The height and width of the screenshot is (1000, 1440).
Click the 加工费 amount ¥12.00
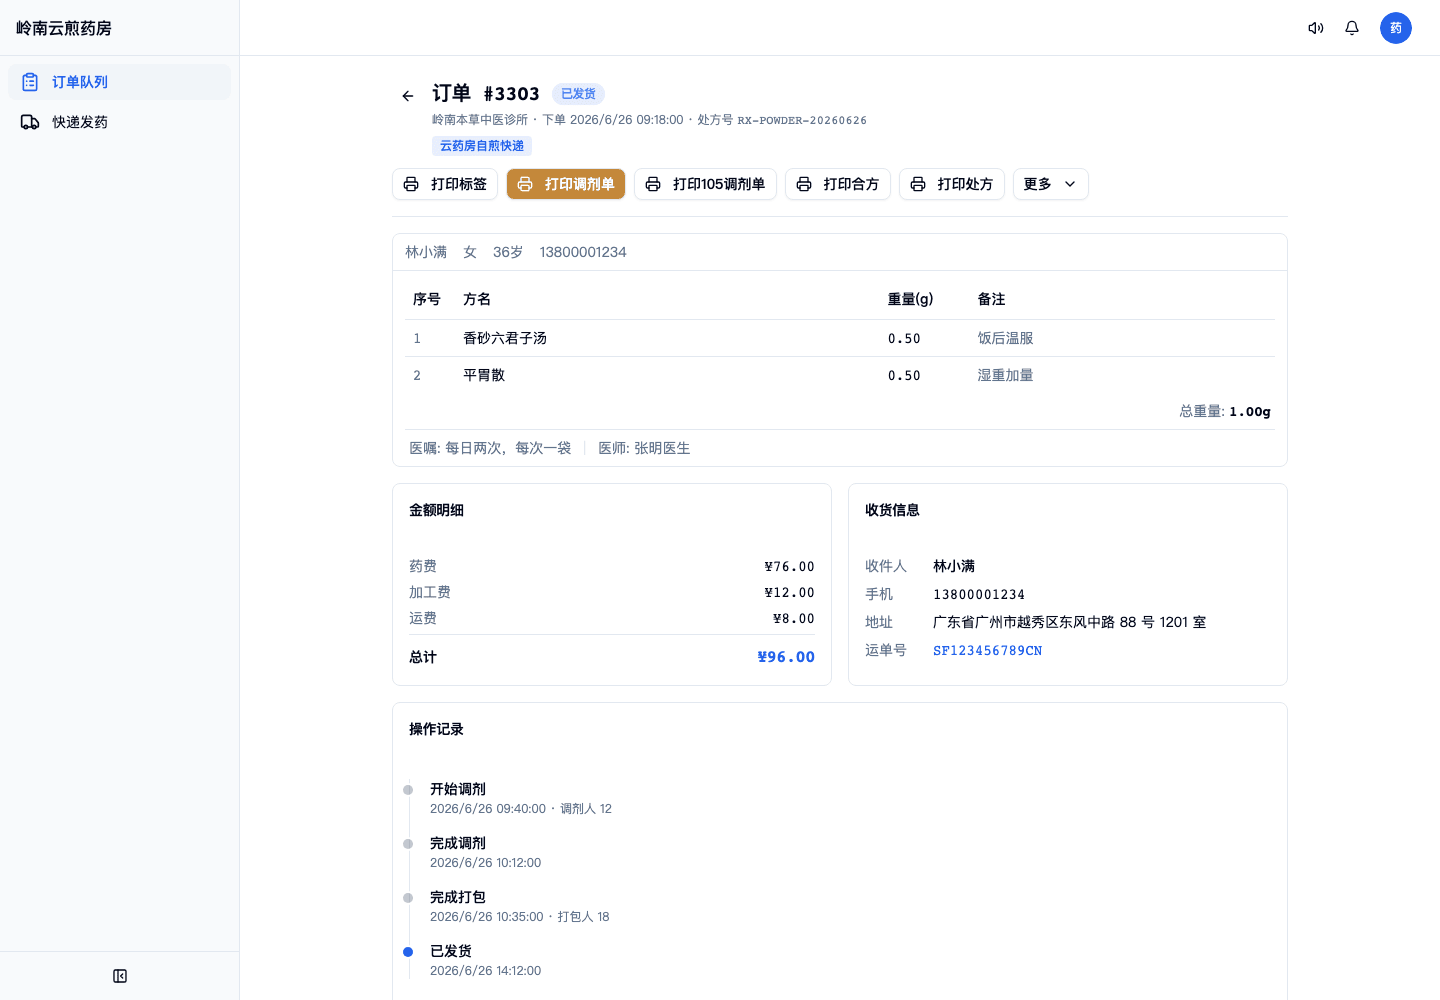point(790,593)
